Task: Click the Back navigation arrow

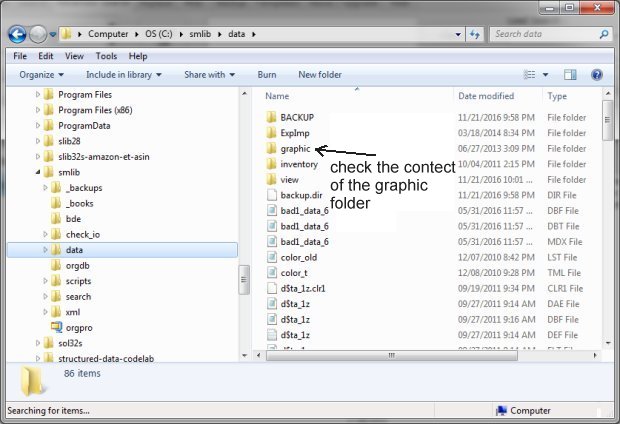Action: click(x=17, y=34)
